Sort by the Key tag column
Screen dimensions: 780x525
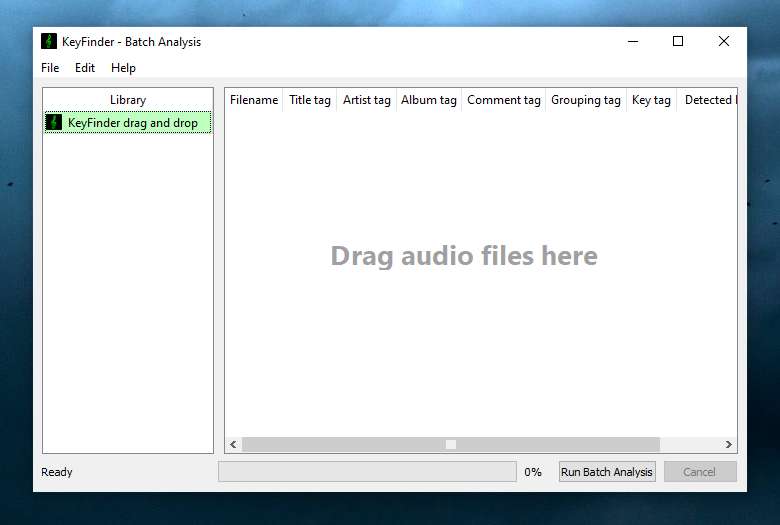(651, 100)
